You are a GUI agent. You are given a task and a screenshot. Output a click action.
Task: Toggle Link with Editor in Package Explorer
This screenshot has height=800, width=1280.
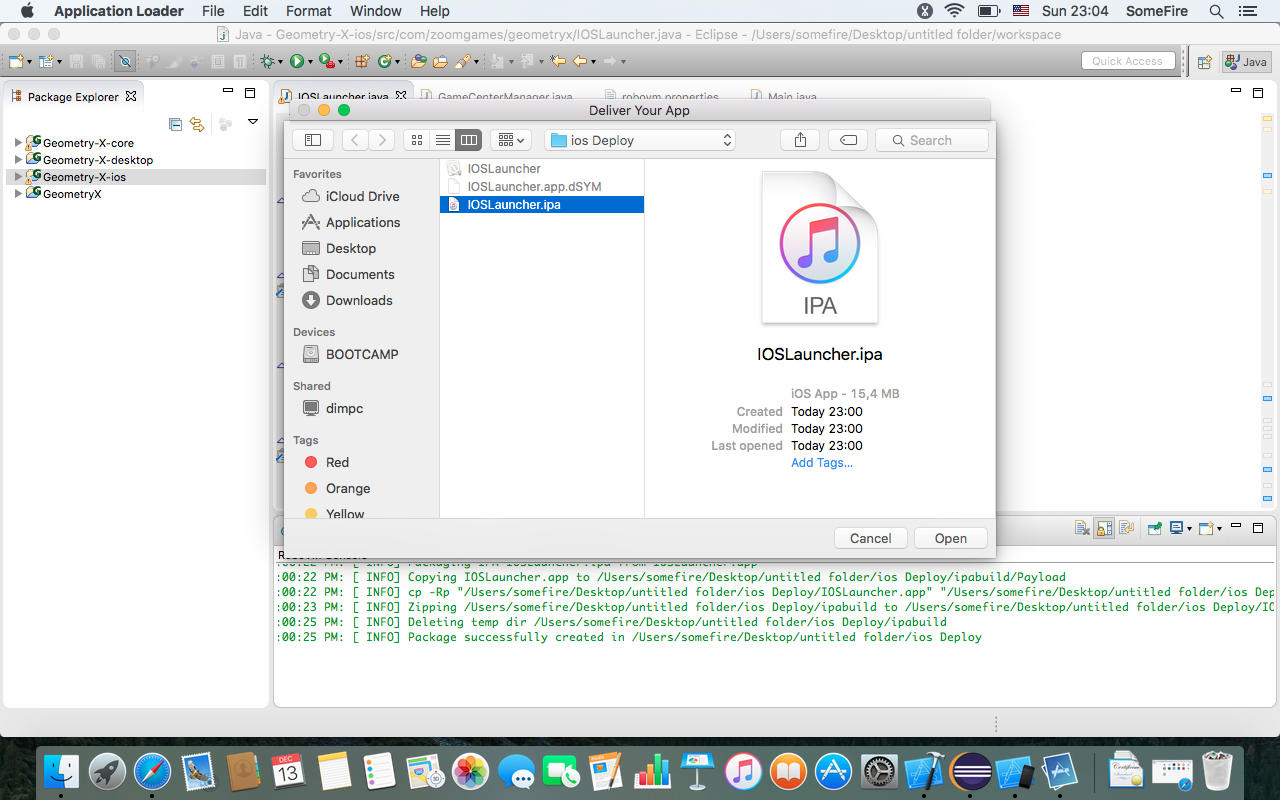click(x=197, y=124)
